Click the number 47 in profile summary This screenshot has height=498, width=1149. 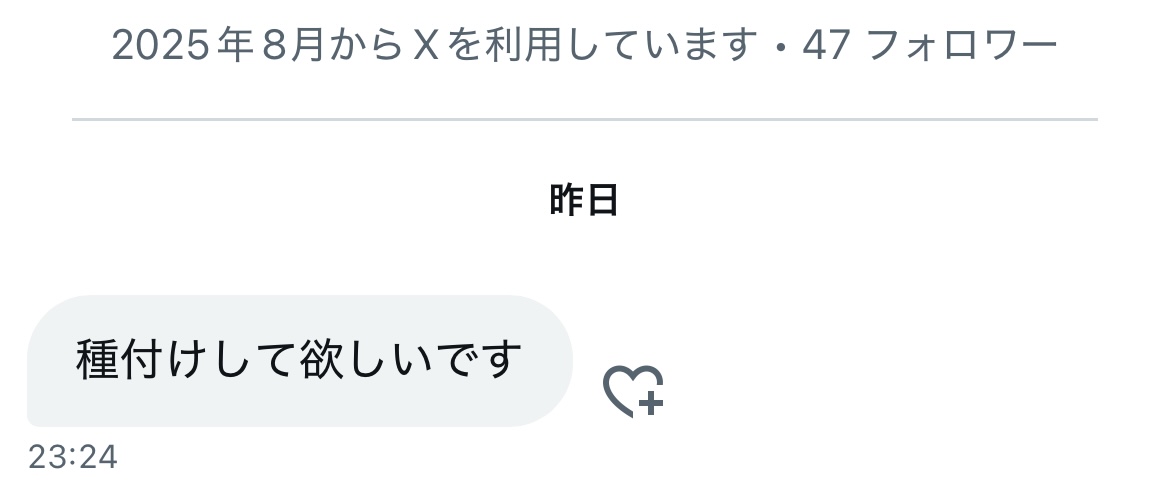(x=827, y=45)
